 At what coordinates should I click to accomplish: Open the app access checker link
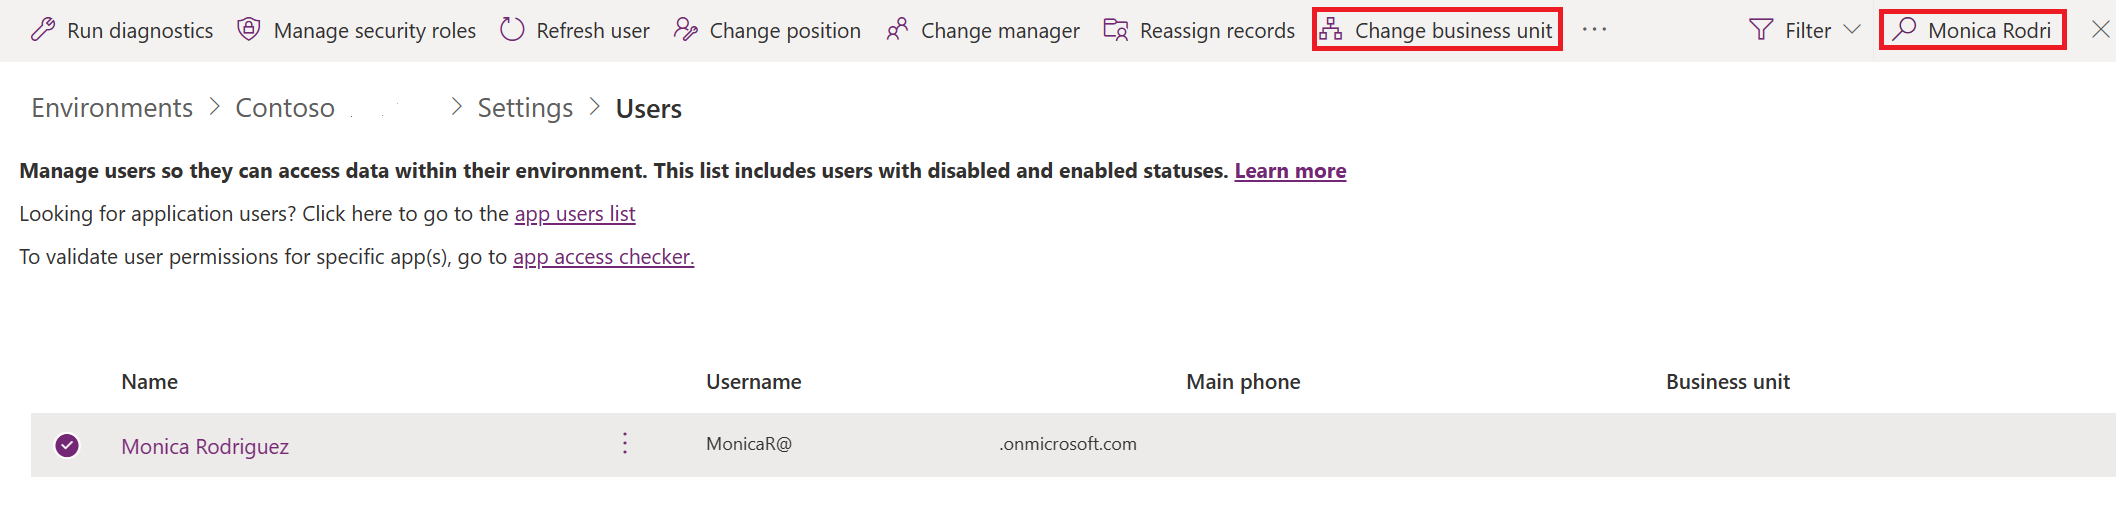click(x=603, y=257)
